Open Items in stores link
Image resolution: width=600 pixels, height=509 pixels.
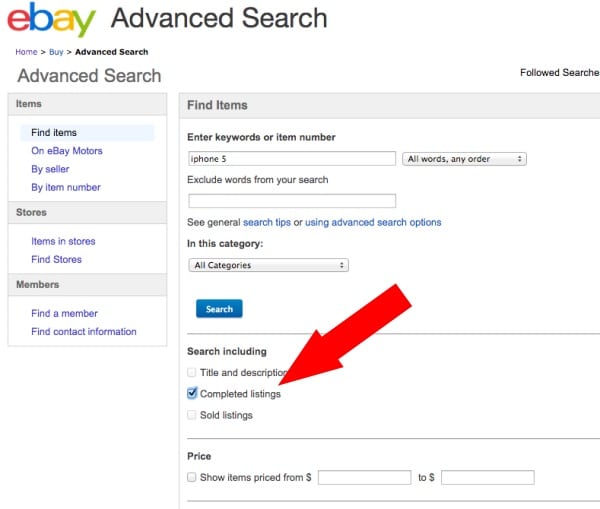point(63,241)
